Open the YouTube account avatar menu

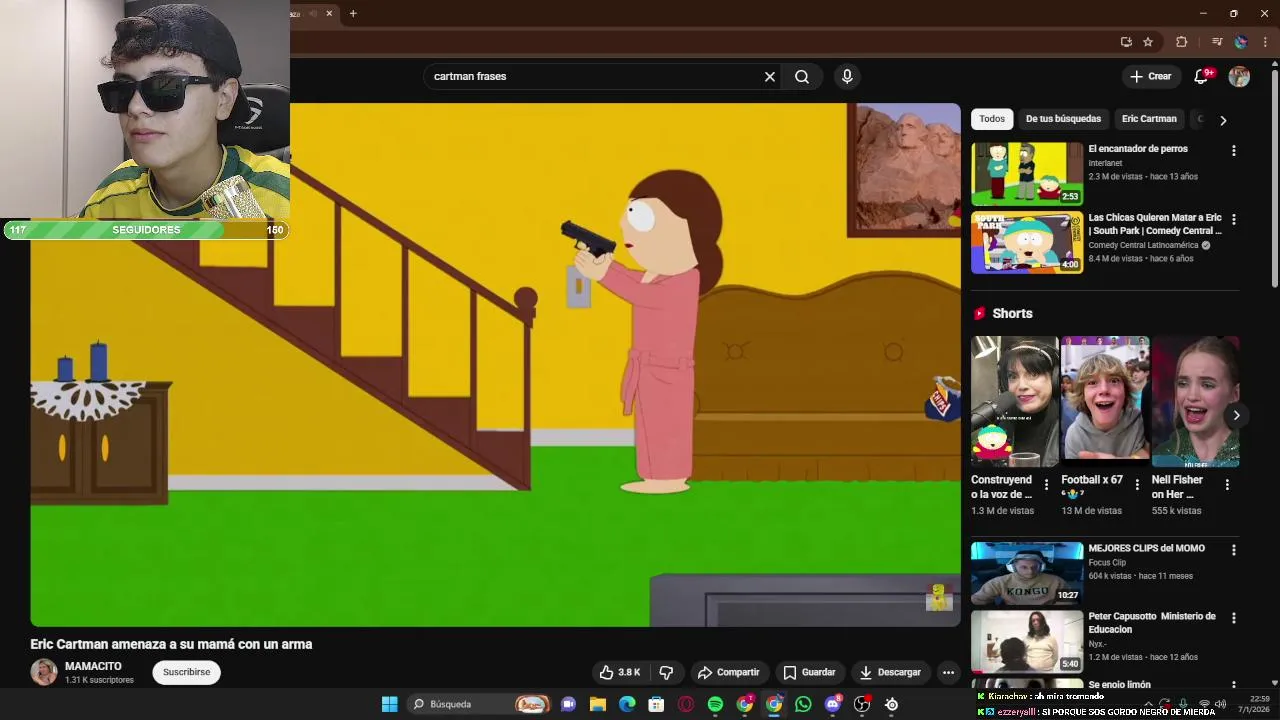tap(1239, 76)
